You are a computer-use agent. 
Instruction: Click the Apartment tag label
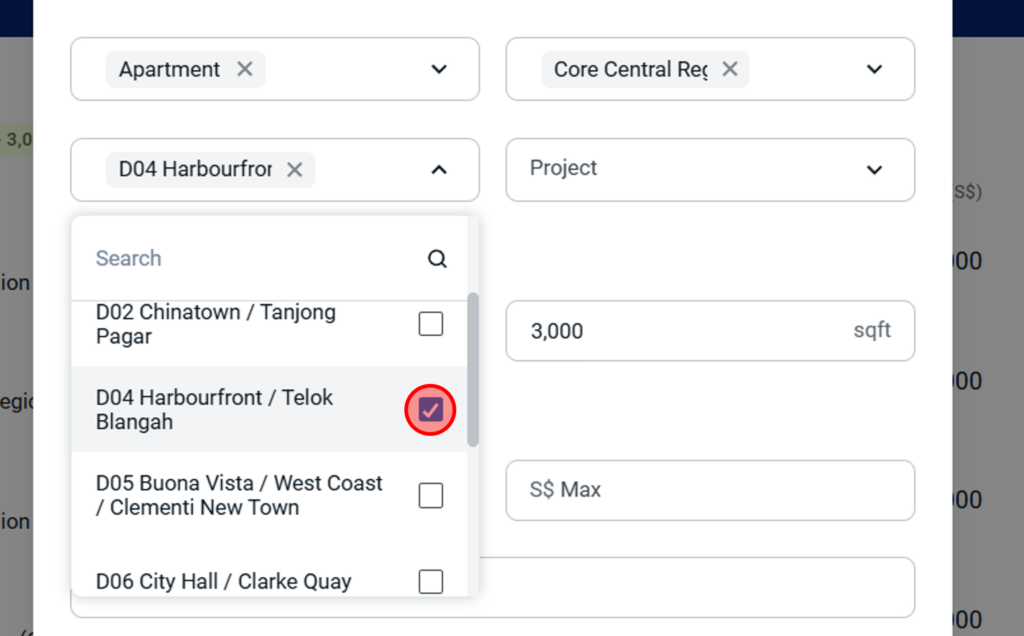coord(169,69)
